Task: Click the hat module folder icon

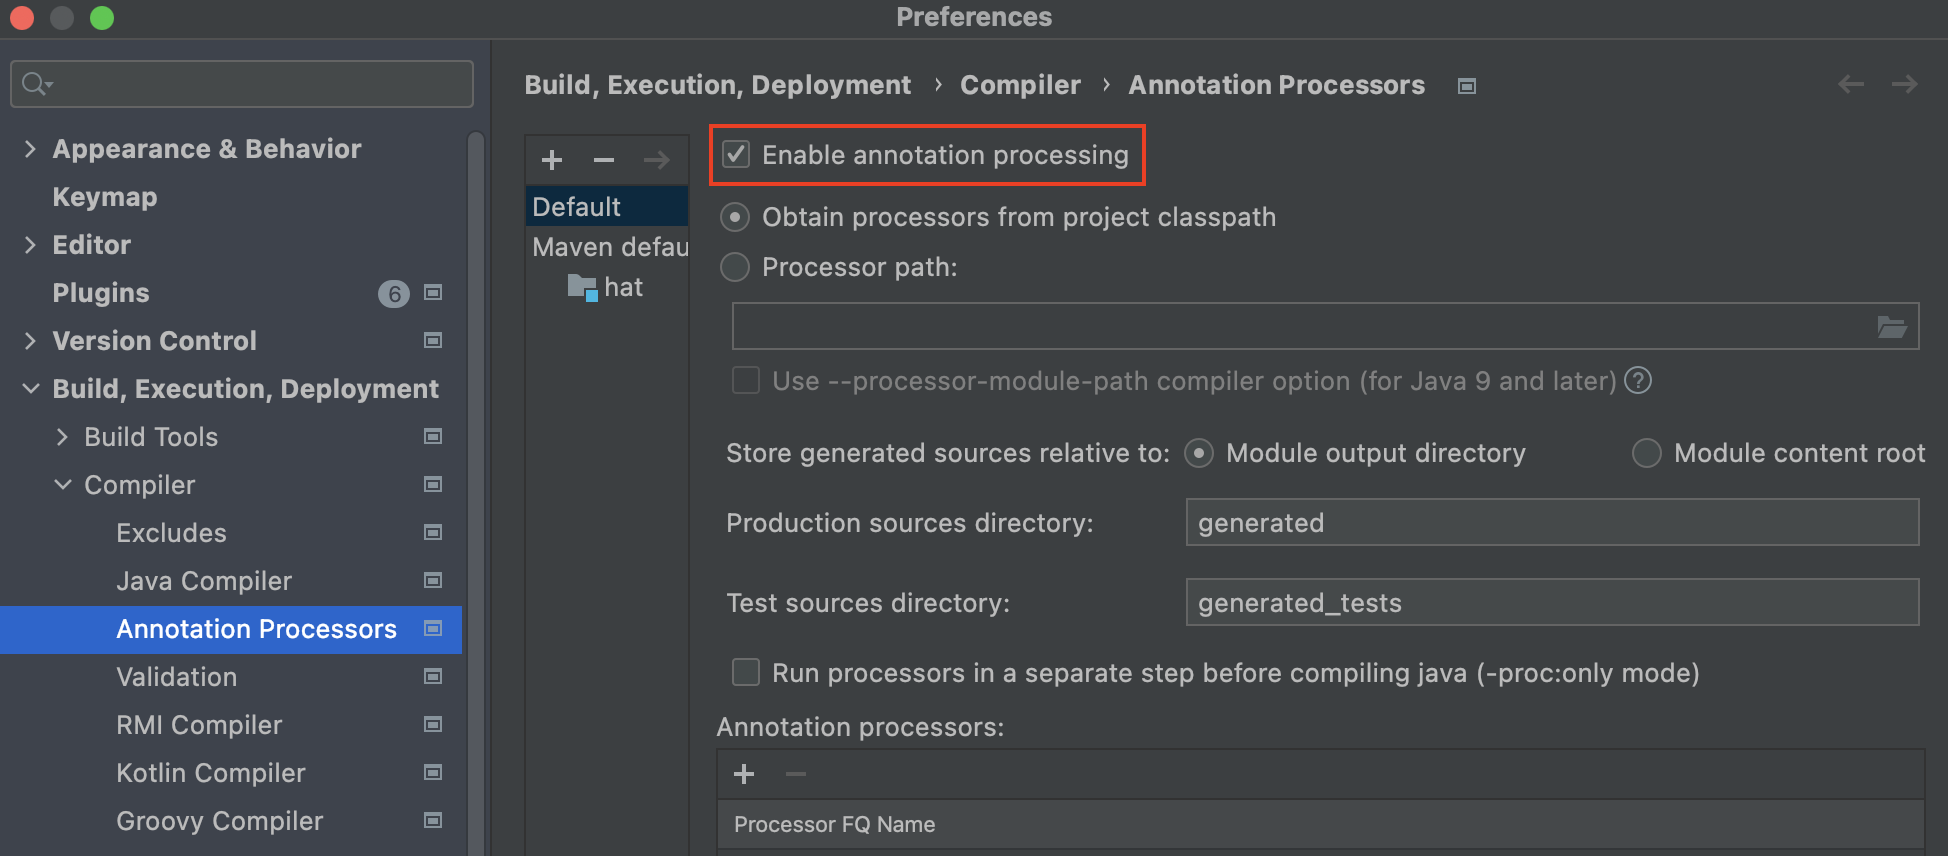Action: click(x=582, y=288)
